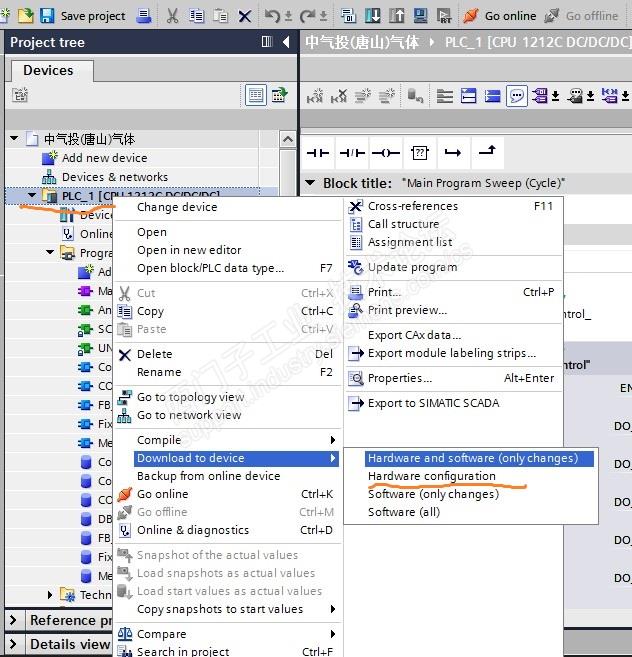This screenshot has height=657, width=632.
Task: Choose Hardware configuration download option
Action: (432, 476)
